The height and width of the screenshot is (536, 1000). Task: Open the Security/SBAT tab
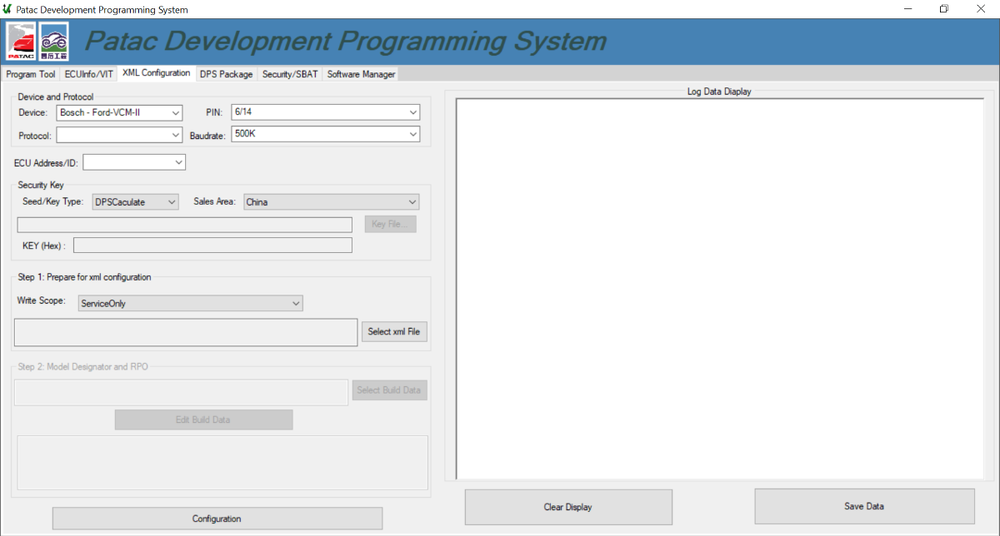[x=290, y=74]
